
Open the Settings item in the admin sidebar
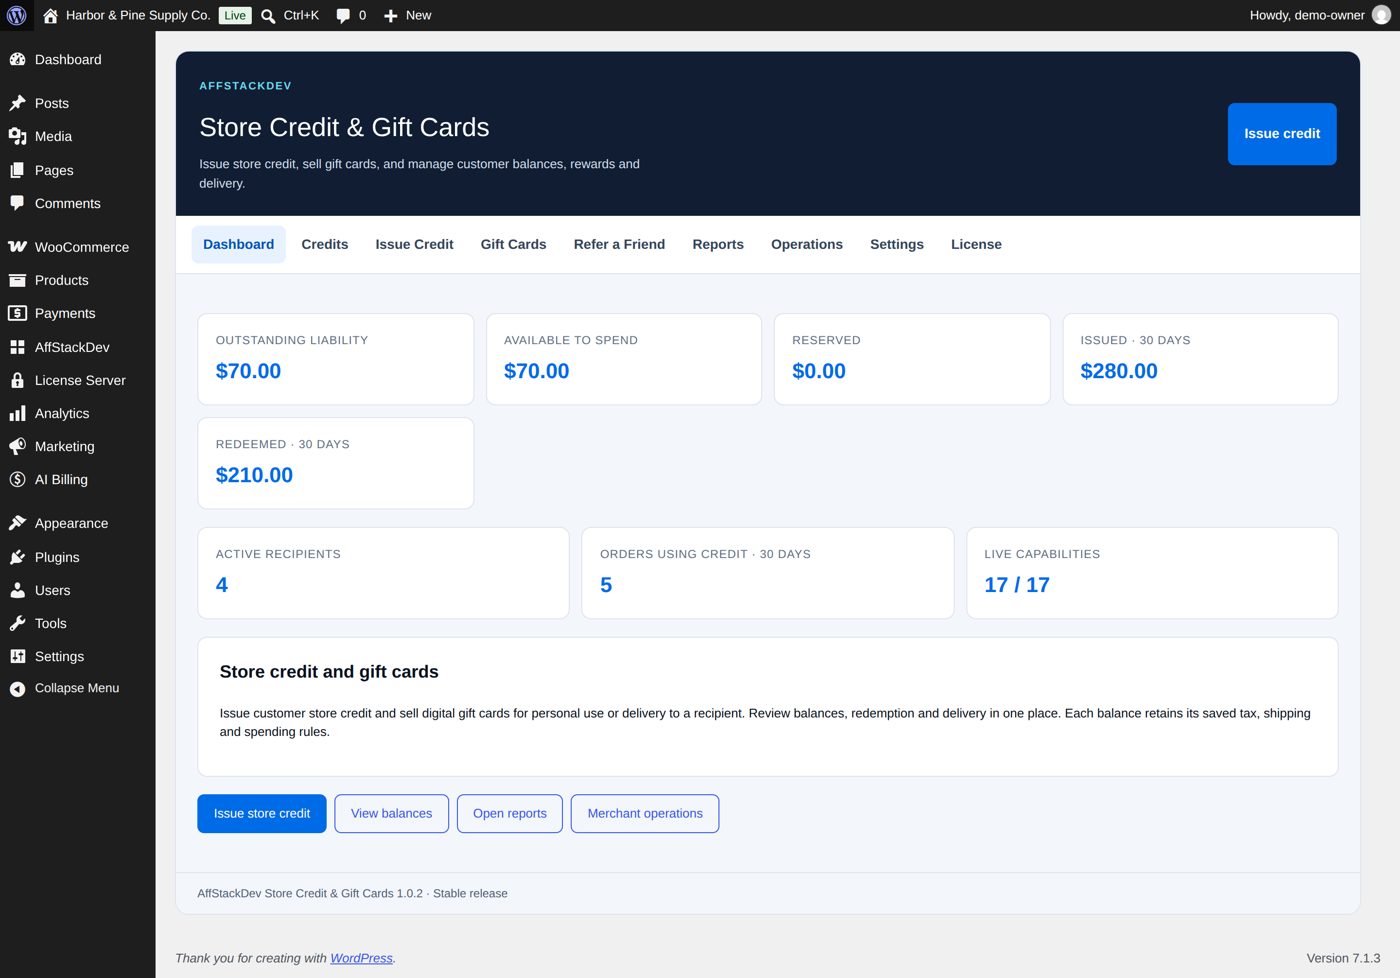tap(78, 656)
